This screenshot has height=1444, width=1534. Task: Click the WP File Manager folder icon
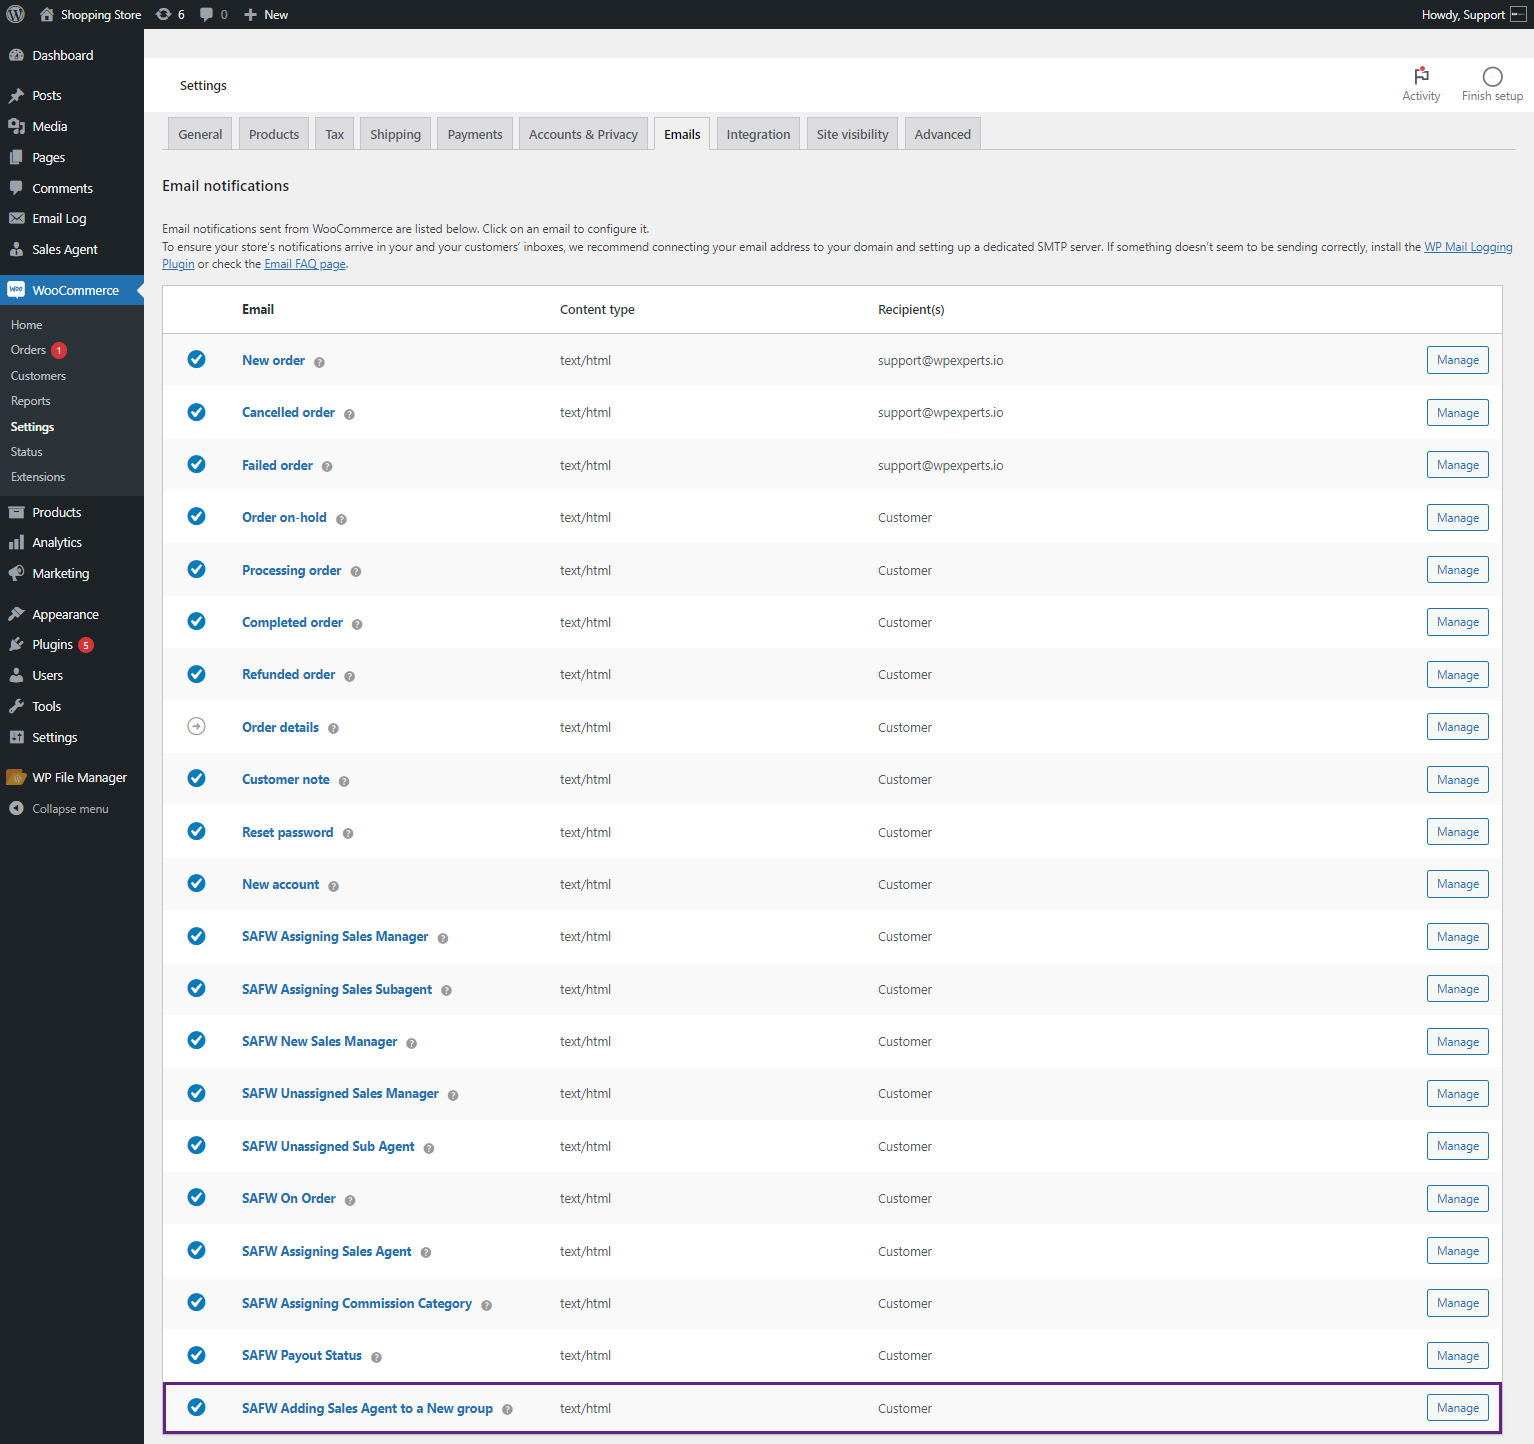[16, 777]
